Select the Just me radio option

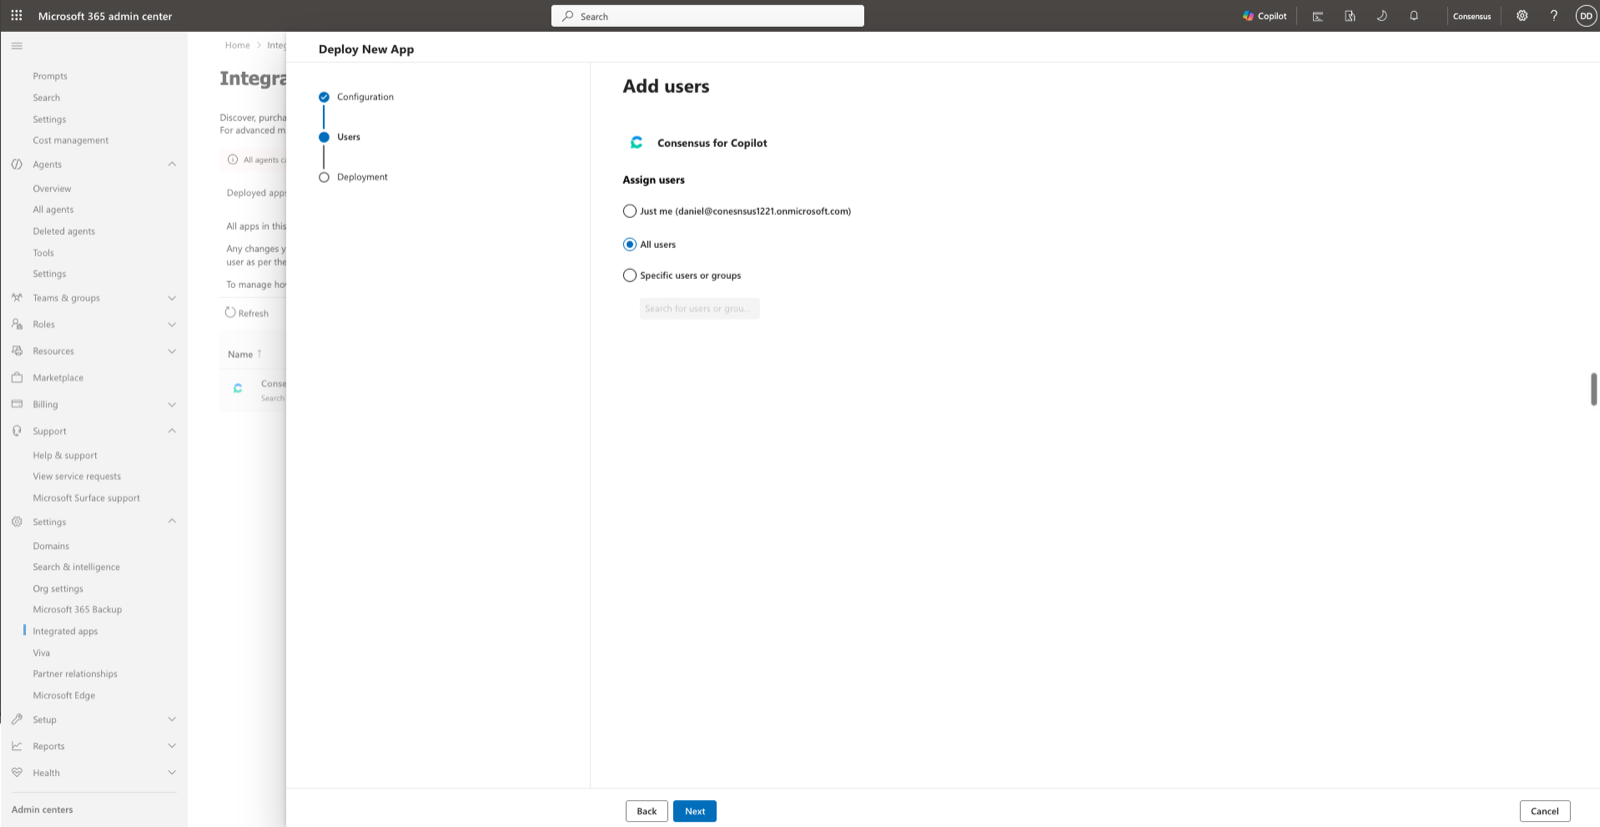coord(630,211)
